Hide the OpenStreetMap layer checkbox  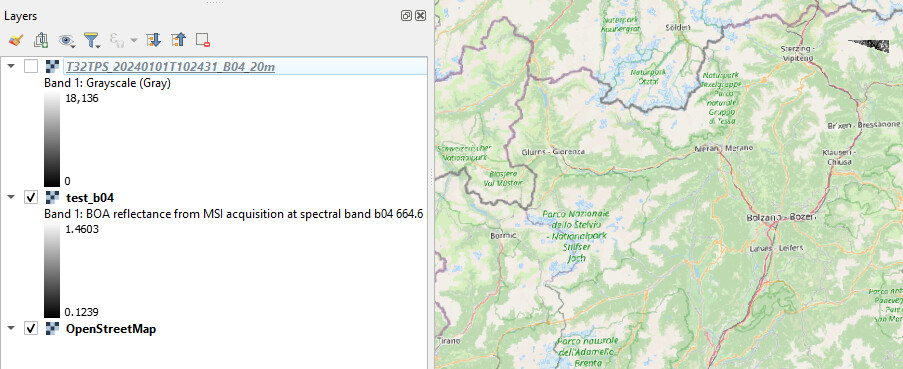tap(31, 329)
